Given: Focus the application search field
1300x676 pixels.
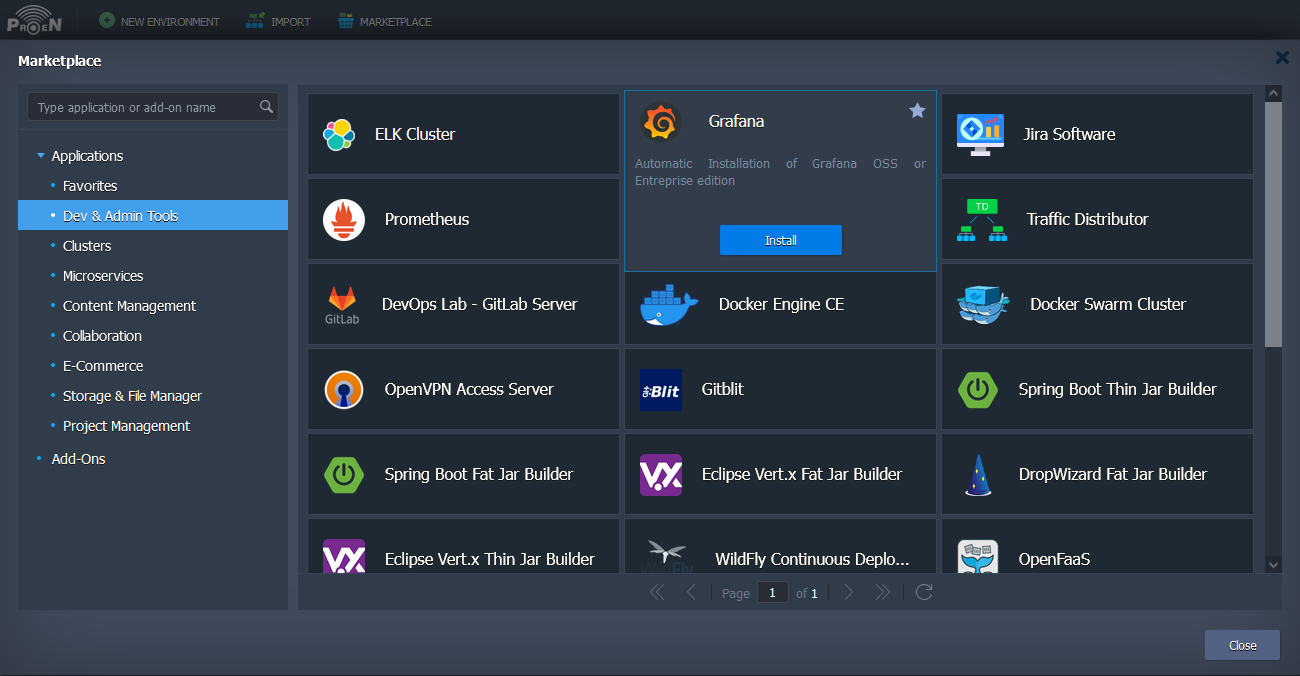Looking at the screenshot, I should click(153, 107).
